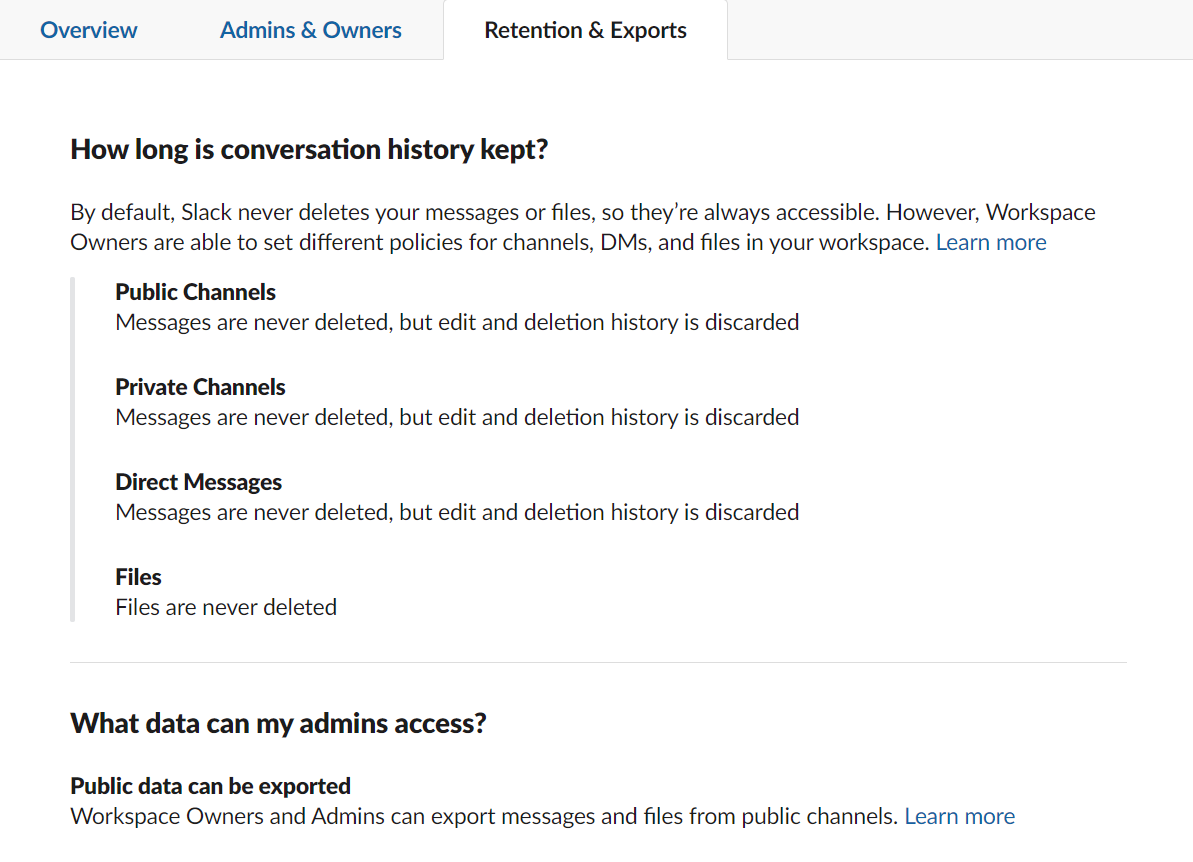Click the What data can admins access heading
This screenshot has width=1193, height=862.
[x=278, y=723]
